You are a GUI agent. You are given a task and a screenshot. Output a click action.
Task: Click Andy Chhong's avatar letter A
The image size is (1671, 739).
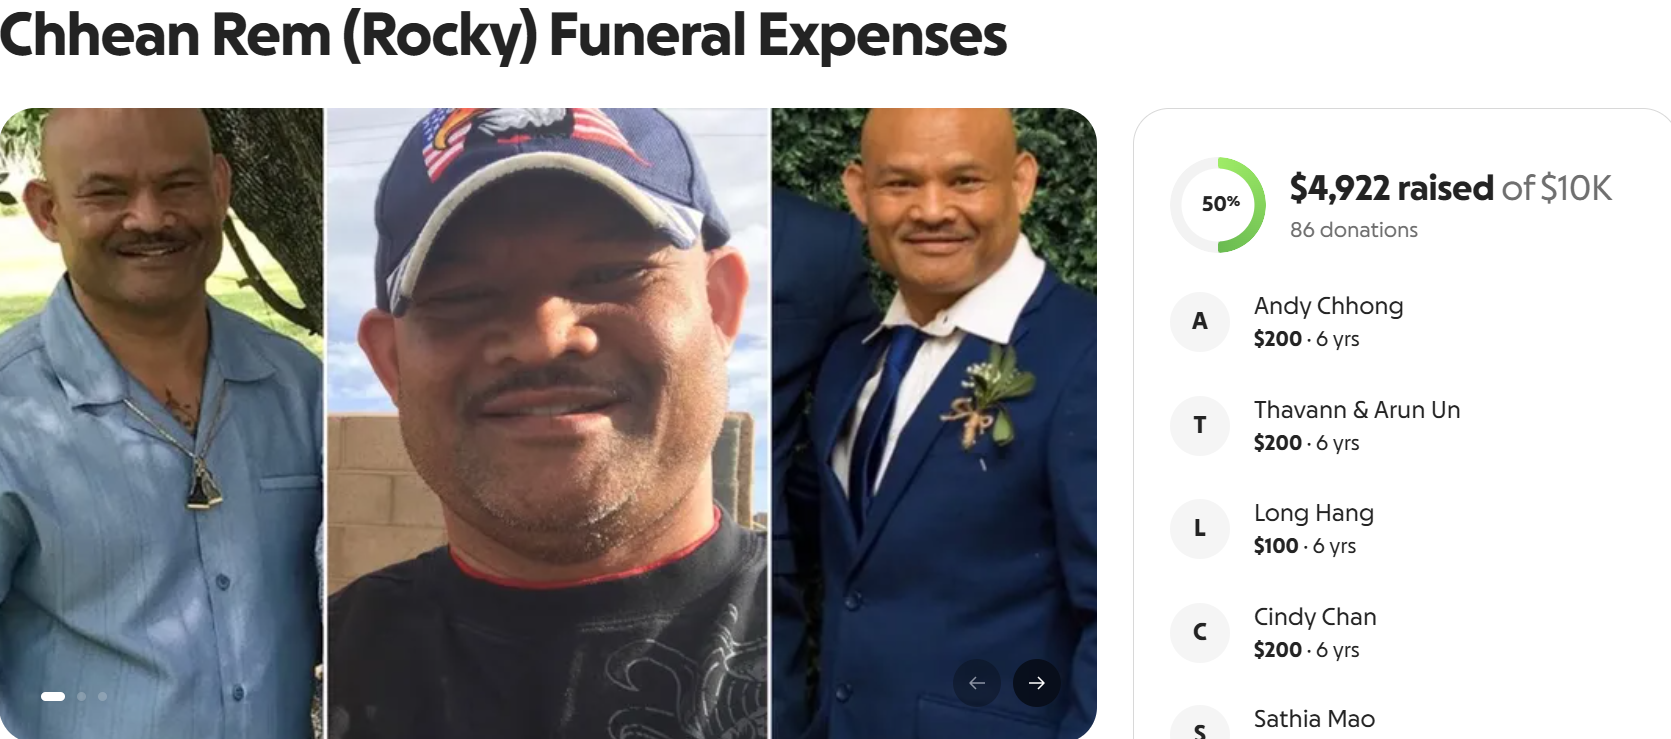coord(1200,322)
